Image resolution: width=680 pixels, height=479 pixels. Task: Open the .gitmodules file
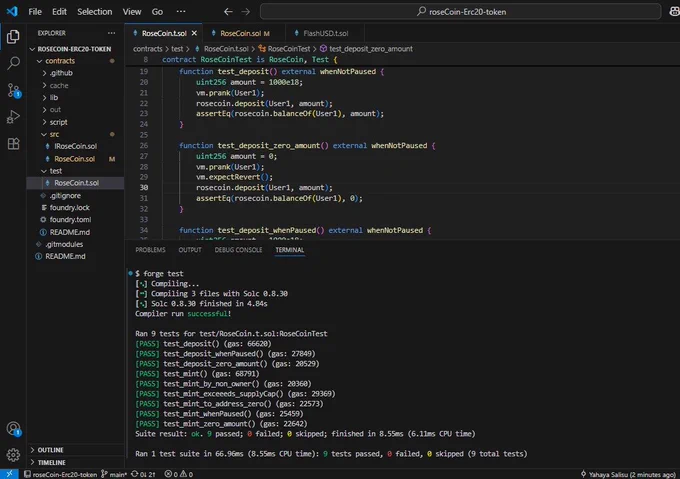[75, 244]
